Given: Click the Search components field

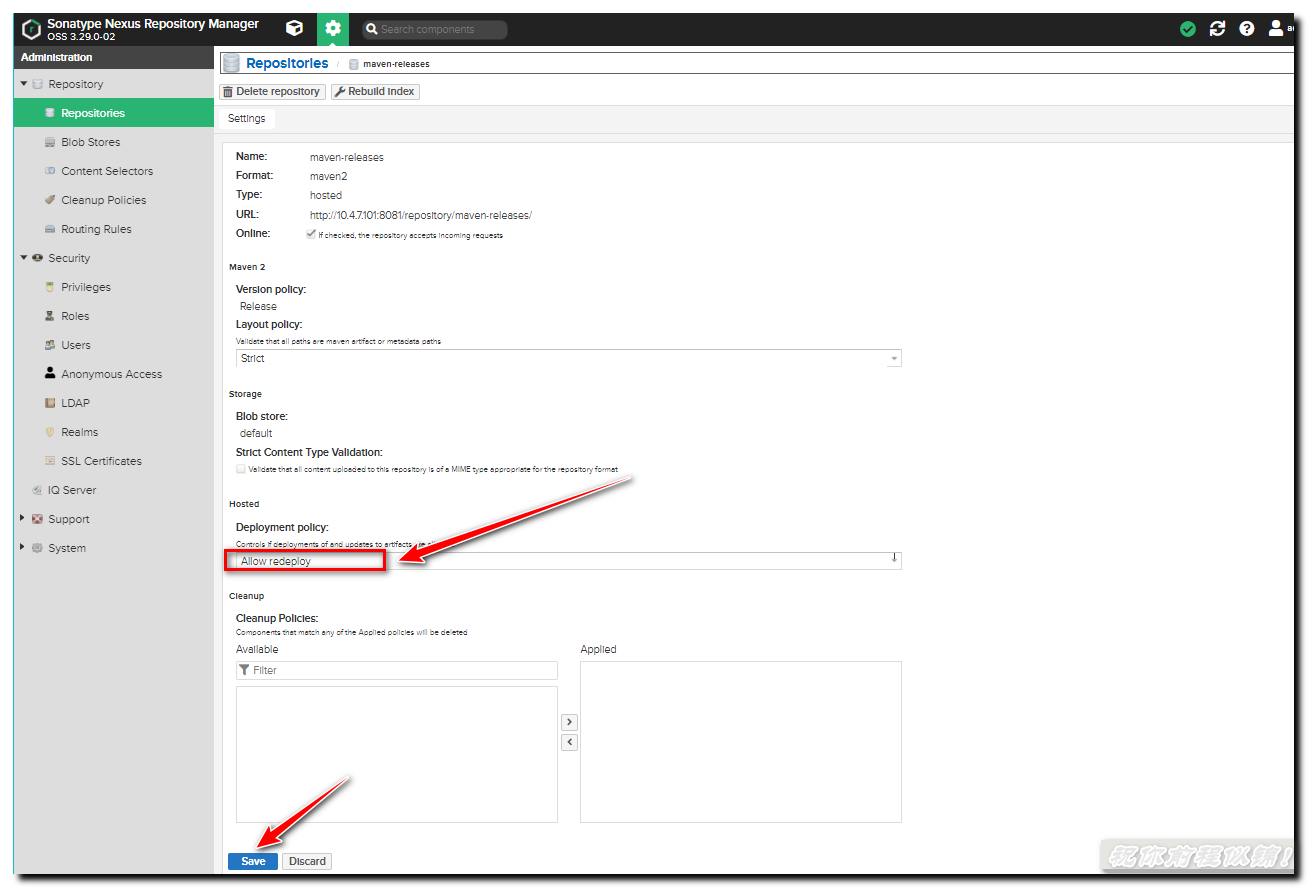Looking at the screenshot, I should pyautogui.click(x=435, y=29).
